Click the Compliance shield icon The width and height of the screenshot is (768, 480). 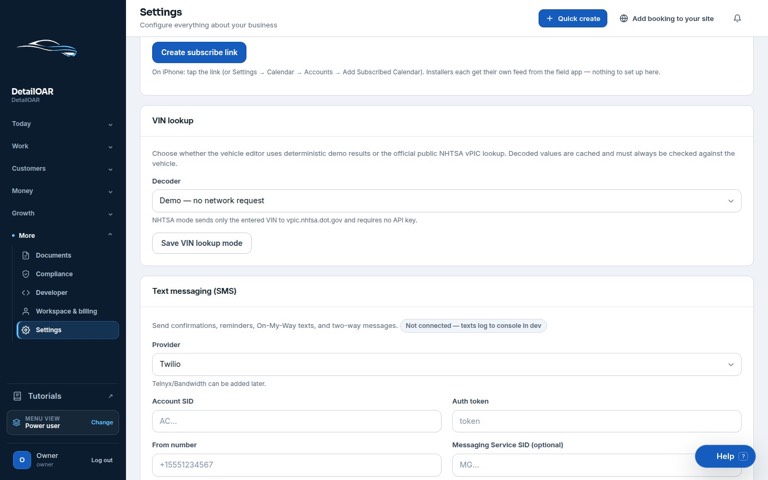(25, 274)
